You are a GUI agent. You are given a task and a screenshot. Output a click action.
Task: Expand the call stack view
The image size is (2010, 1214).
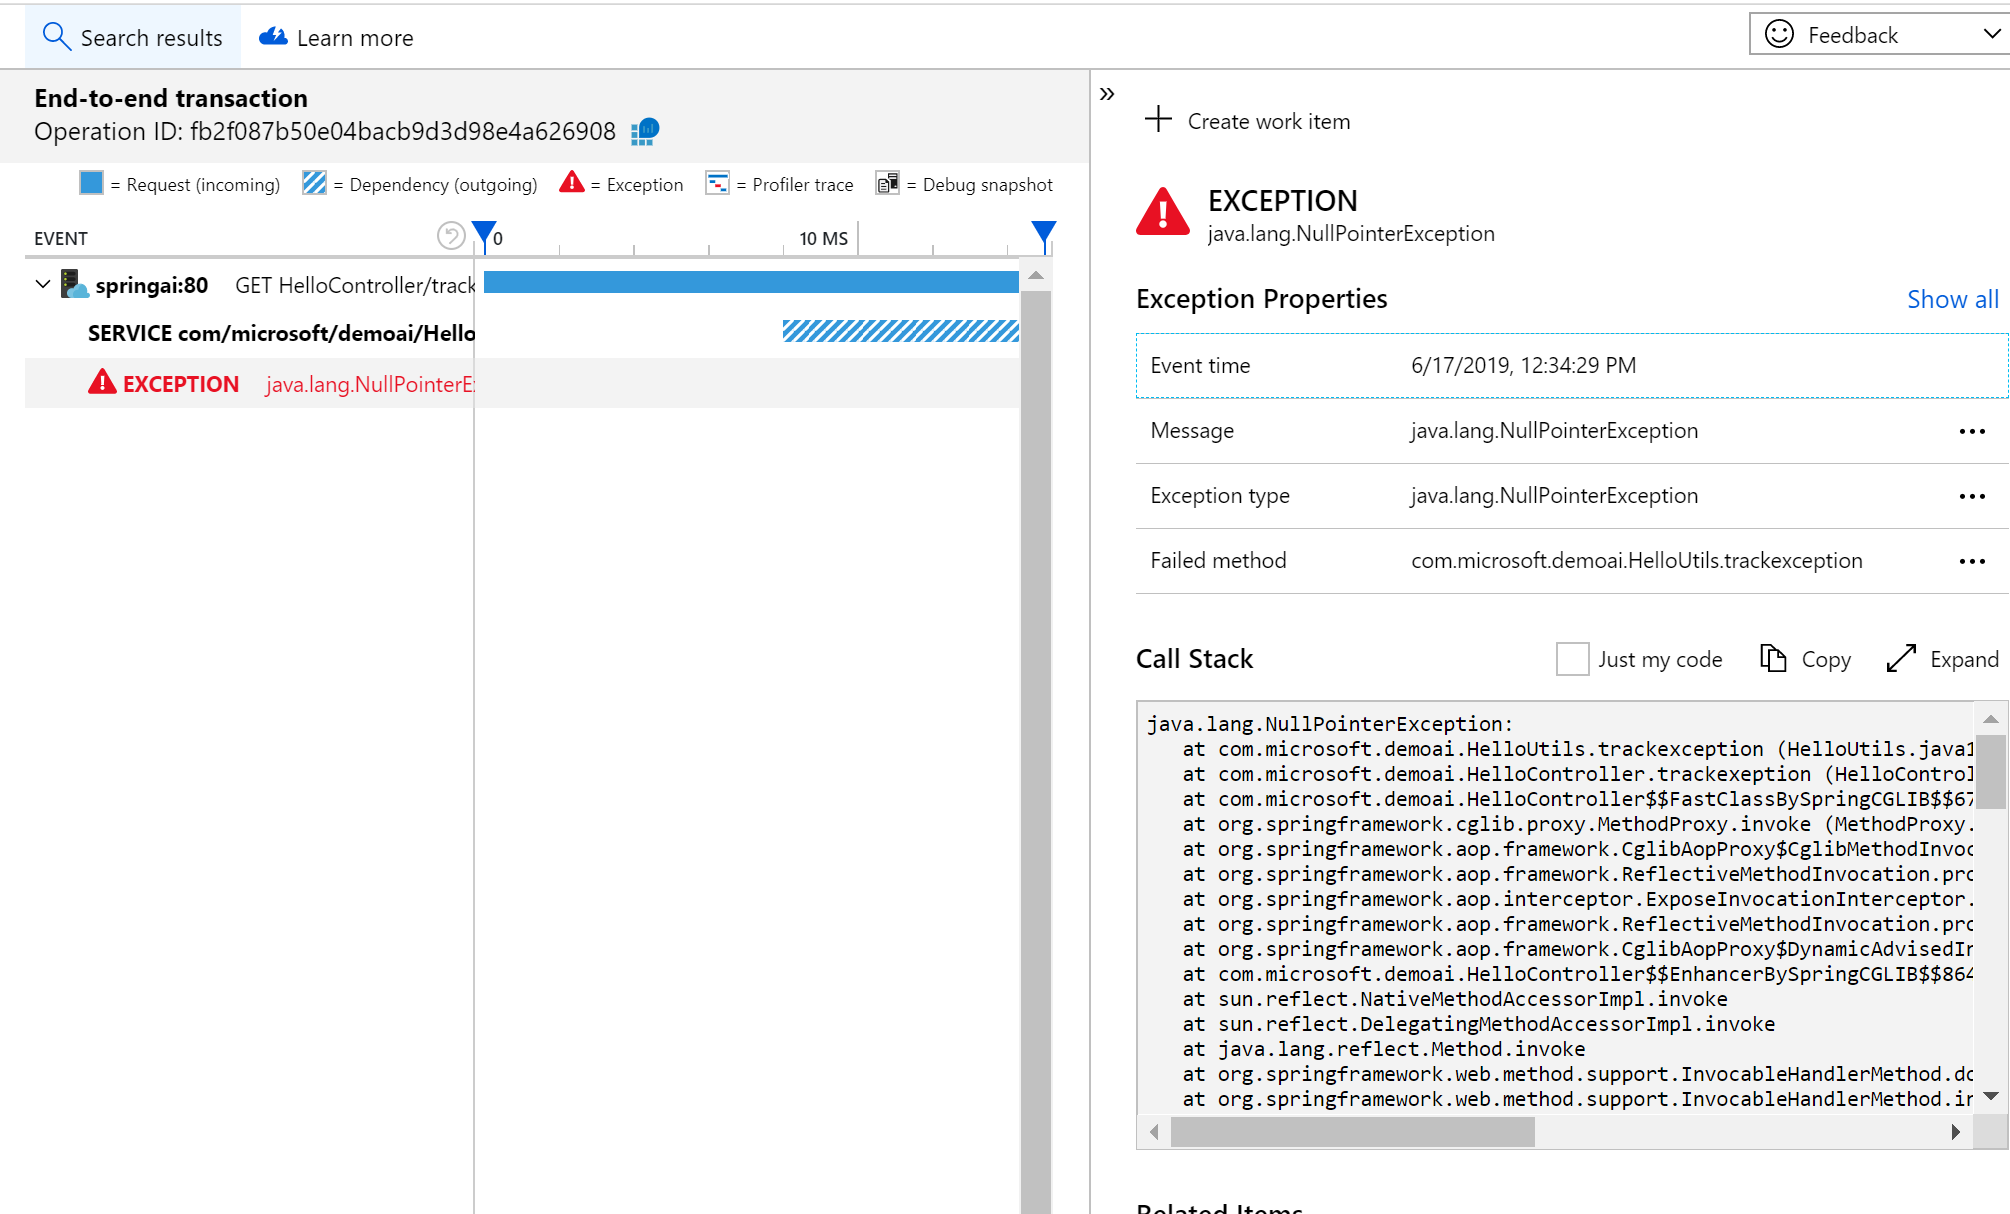pos(1942,659)
